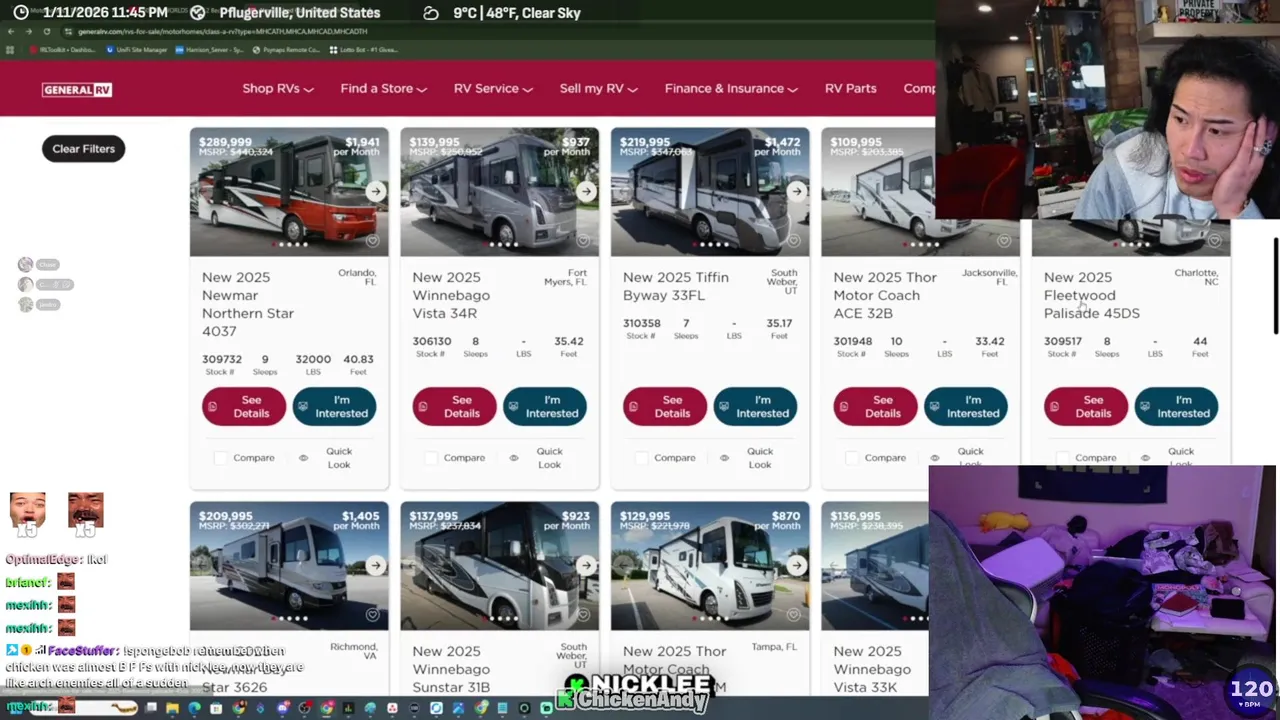This screenshot has height=720, width=1280.
Task: Favorite the Winnebago Vista 34R listing
Action: click(x=583, y=241)
